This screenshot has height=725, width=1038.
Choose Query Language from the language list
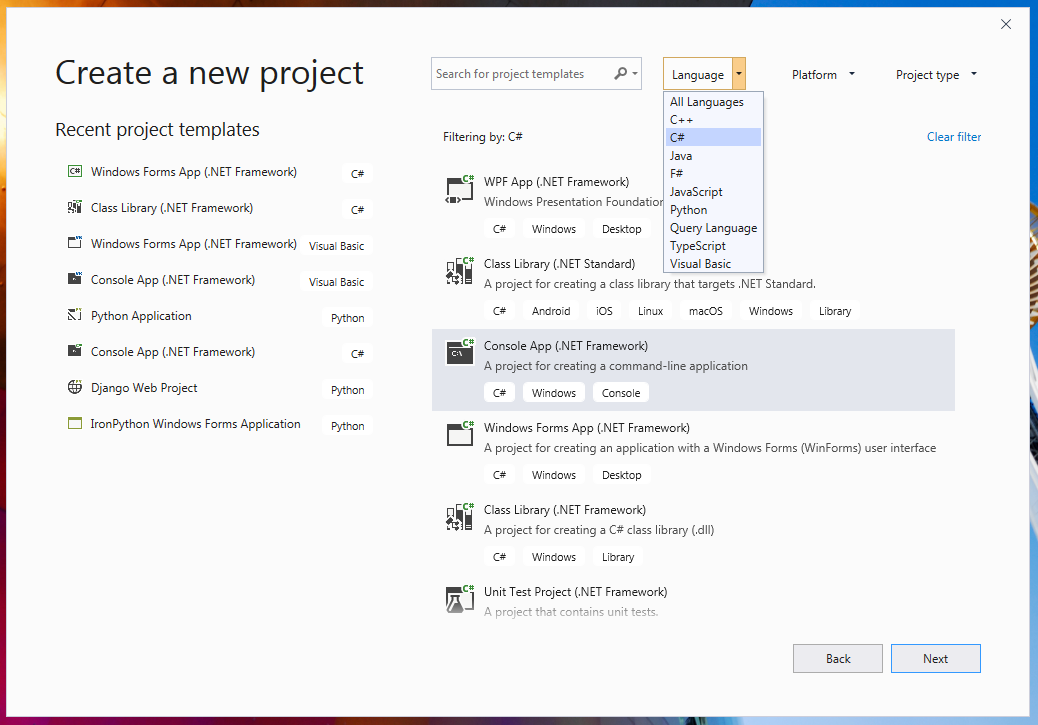pos(713,228)
